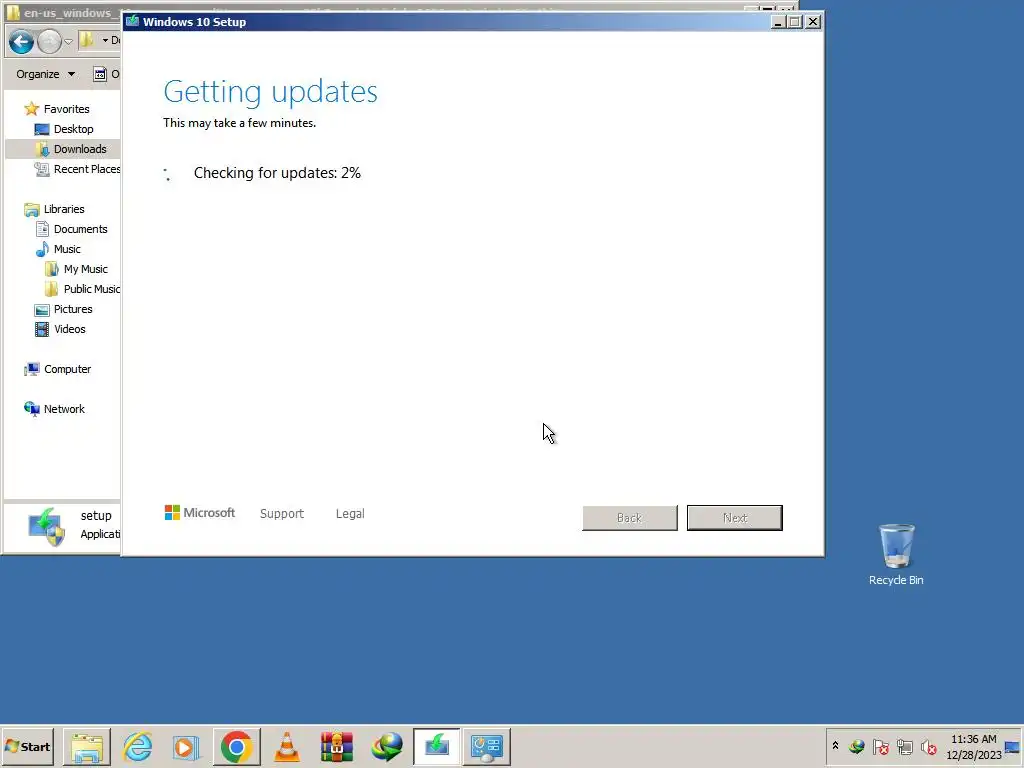Click the network tray icon

click(x=904, y=746)
